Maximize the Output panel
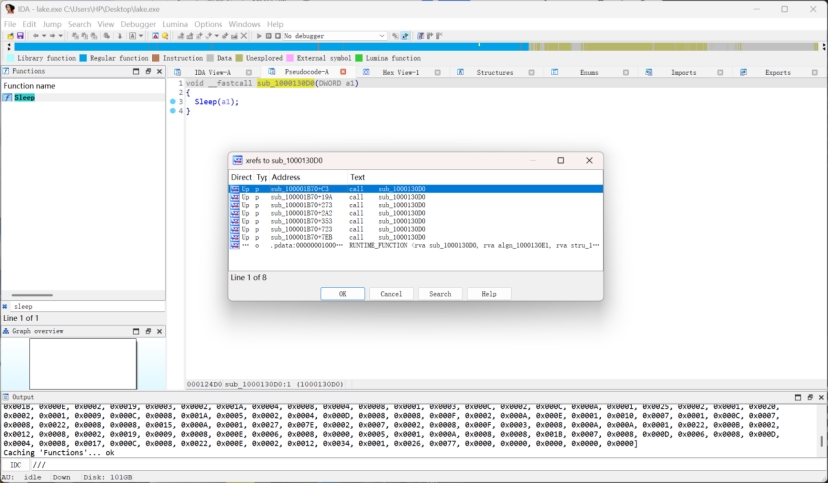Image resolution: width=828 pixels, height=483 pixels. tap(798, 397)
